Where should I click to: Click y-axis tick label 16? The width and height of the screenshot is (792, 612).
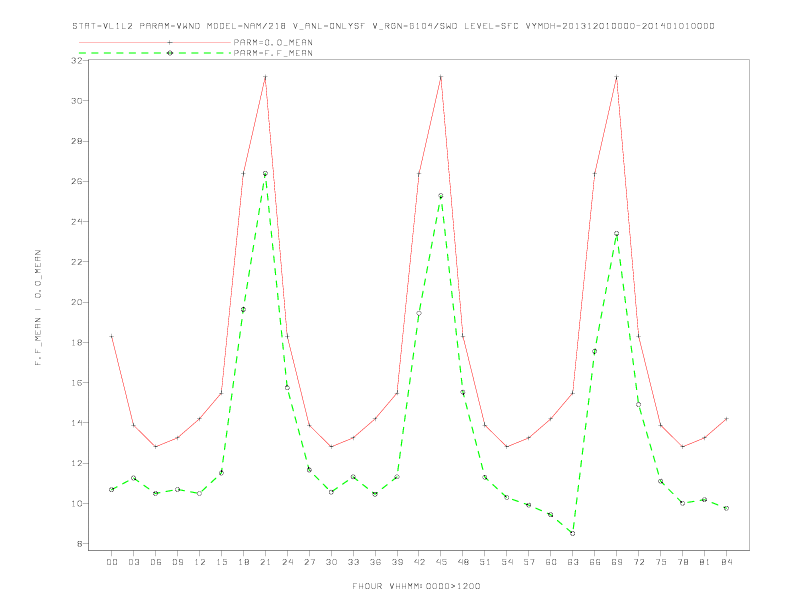coord(77,383)
